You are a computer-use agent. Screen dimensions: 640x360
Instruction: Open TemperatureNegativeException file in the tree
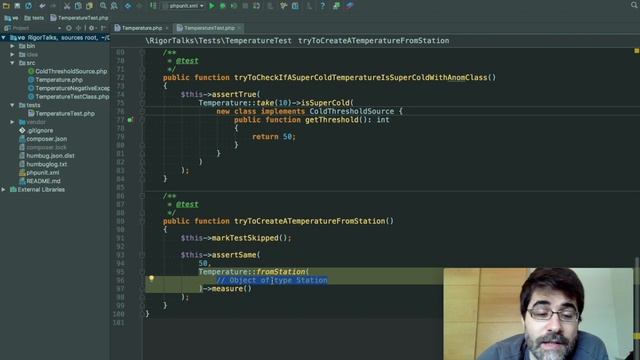pyautogui.click(x=69, y=88)
